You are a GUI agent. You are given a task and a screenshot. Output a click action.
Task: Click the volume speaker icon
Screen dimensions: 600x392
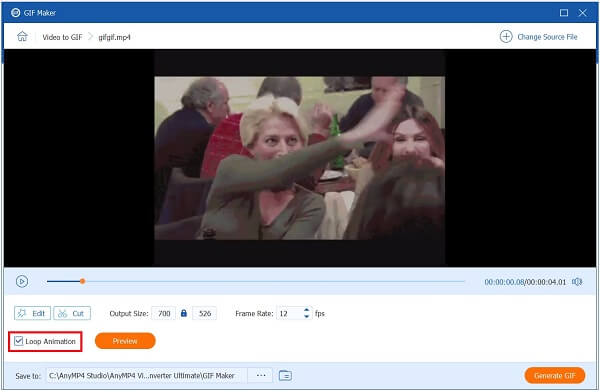(x=577, y=282)
